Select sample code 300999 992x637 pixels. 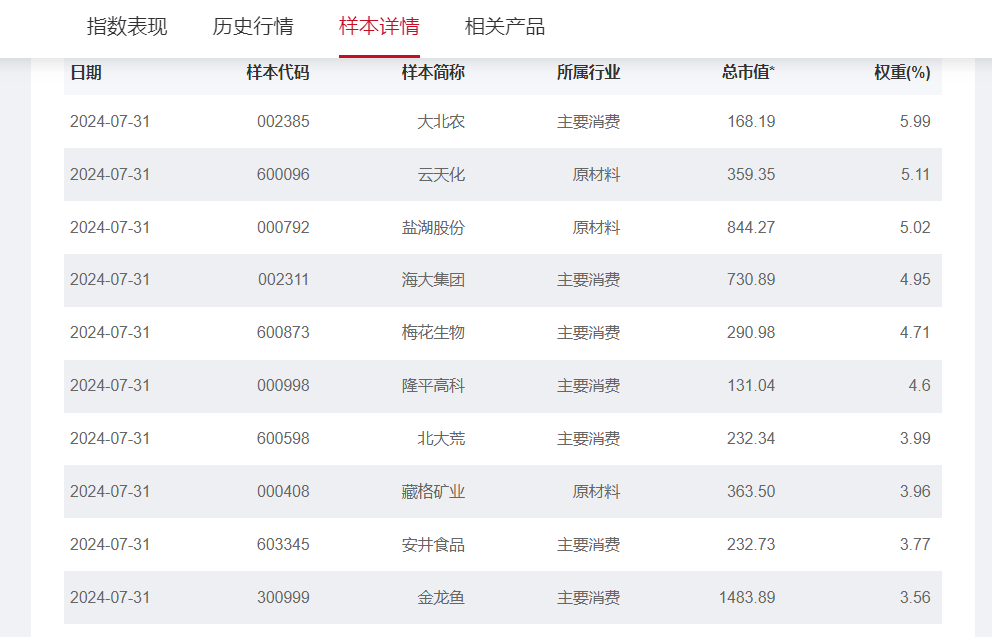tap(283, 598)
